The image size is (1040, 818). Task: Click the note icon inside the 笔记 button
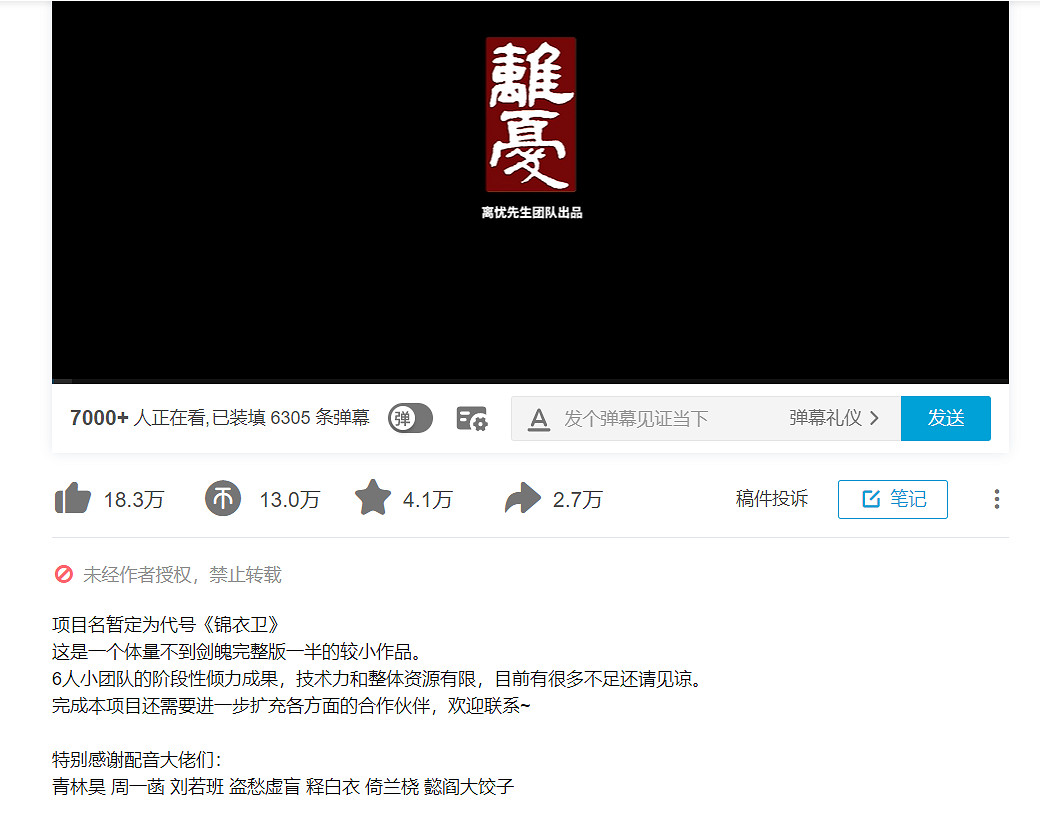click(x=872, y=499)
